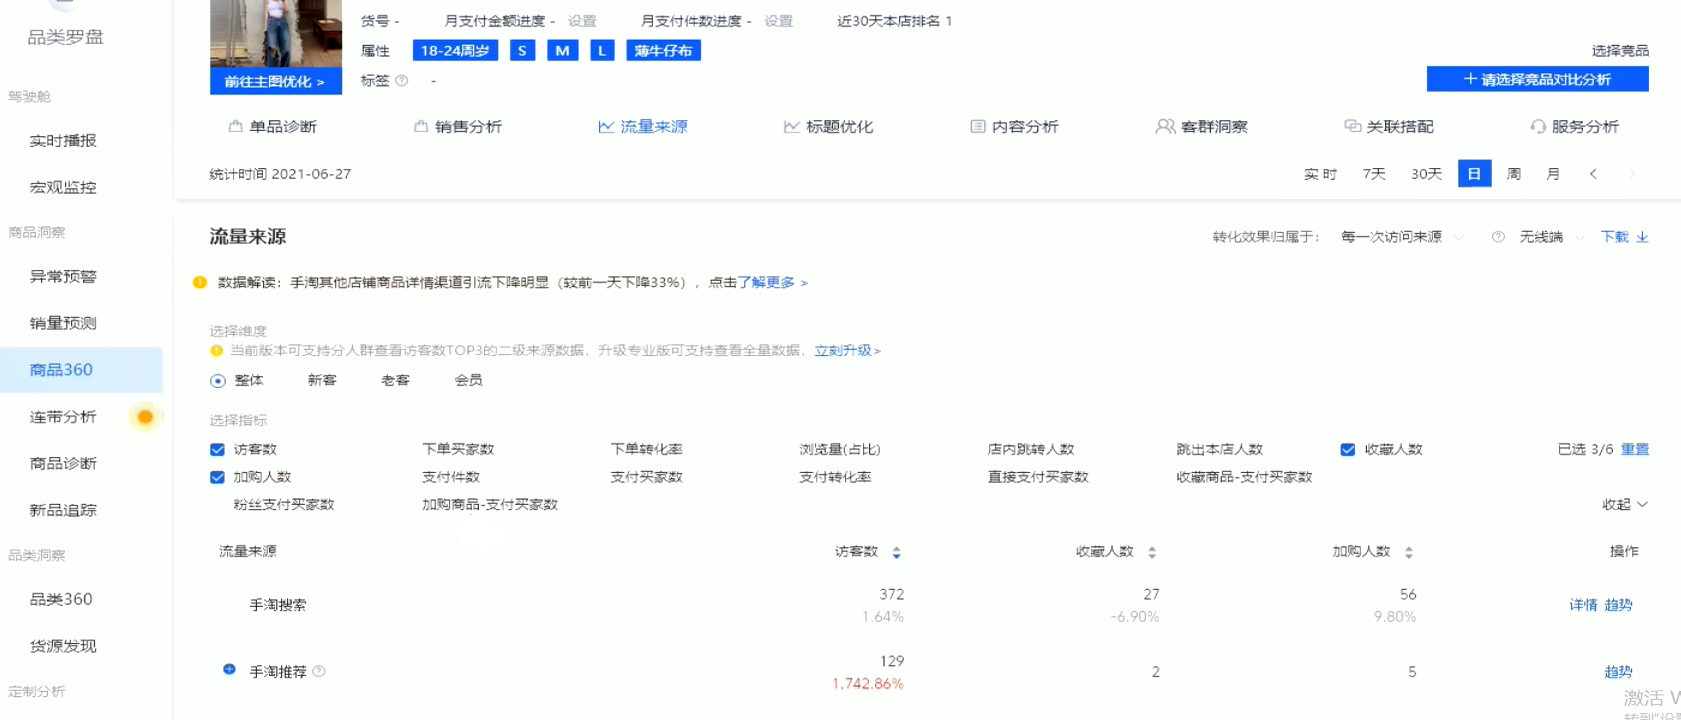Uncheck the 访客数 checkbox
Viewport: 1681px width, 720px height.
[217, 450]
